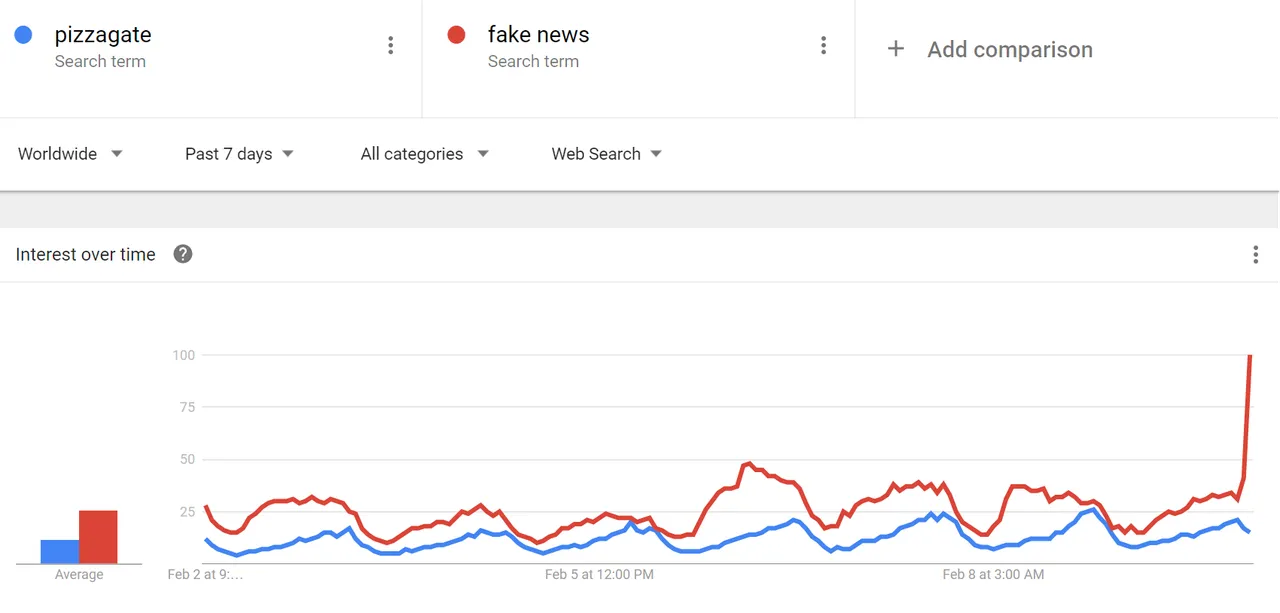Edit the pizzagate search term
Screen dimensions: 1280x613
tap(103, 35)
